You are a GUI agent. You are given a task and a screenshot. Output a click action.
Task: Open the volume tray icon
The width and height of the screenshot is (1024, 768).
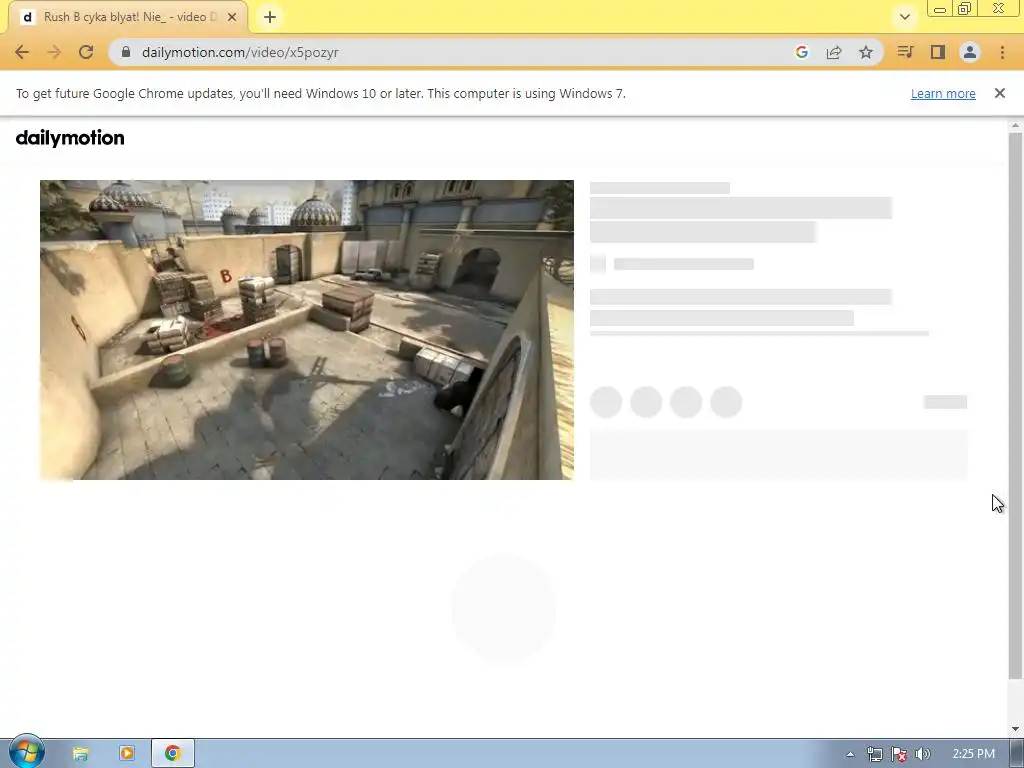pos(923,754)
